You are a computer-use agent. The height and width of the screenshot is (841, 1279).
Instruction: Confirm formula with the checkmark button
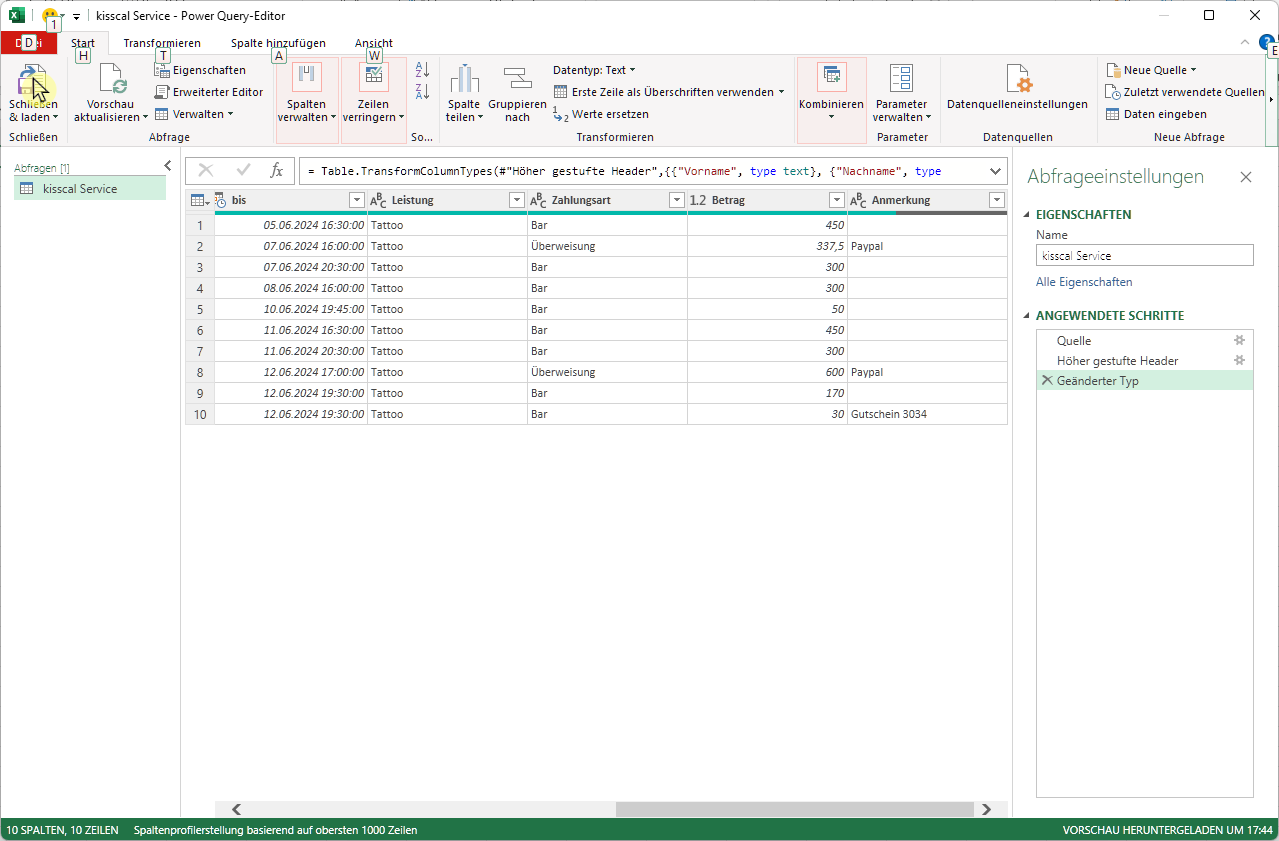pyautogui.click(x=243, y=170)
